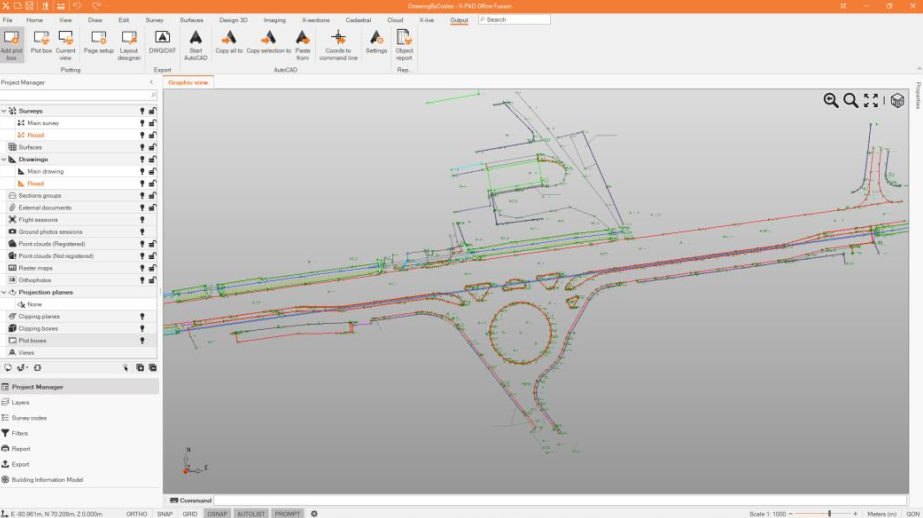
Task: Click the Add plot box tool
Action: click(12, 44)
